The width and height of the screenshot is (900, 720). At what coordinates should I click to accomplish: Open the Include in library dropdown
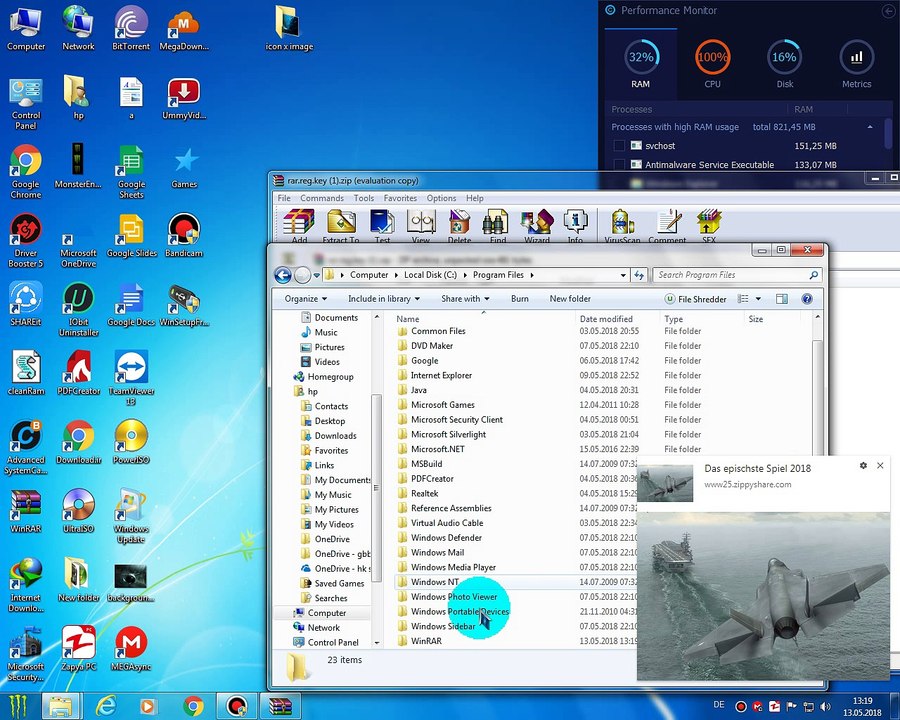coord(384,299)
